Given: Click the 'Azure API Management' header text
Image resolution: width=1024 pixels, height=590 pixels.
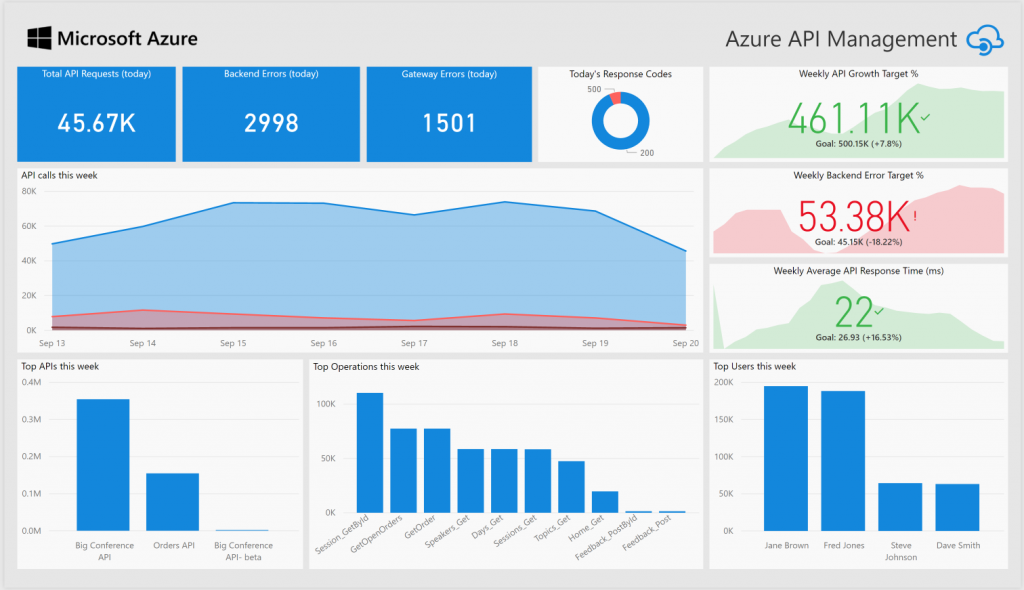Looking at the screenshot, I should 841,39.
